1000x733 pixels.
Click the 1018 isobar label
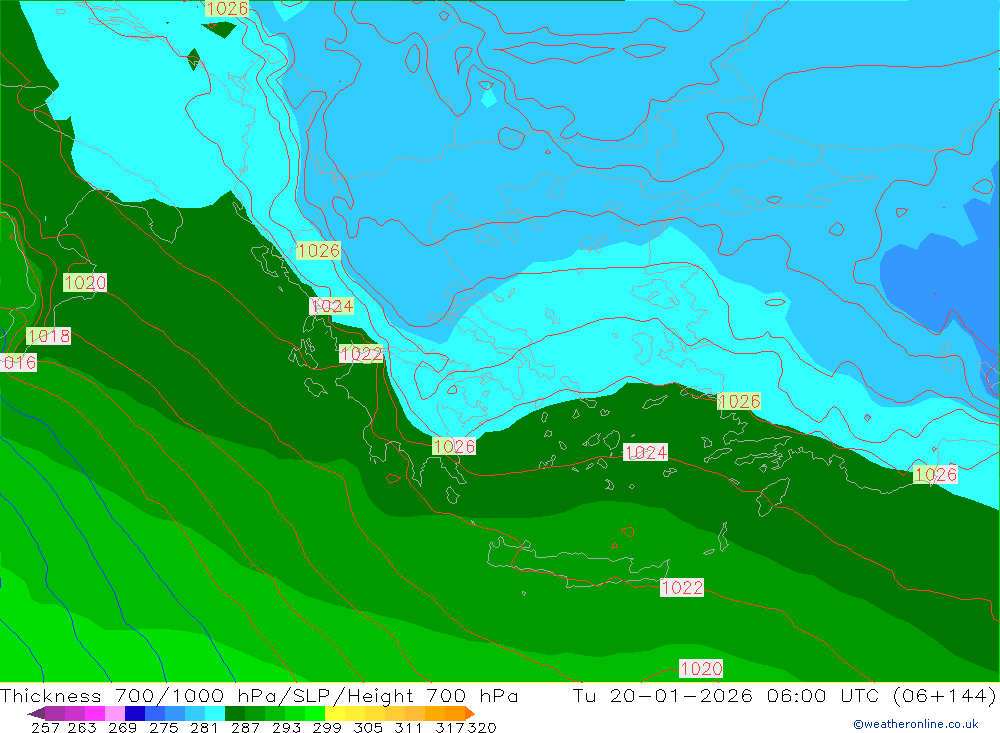[x=48, y=336]
